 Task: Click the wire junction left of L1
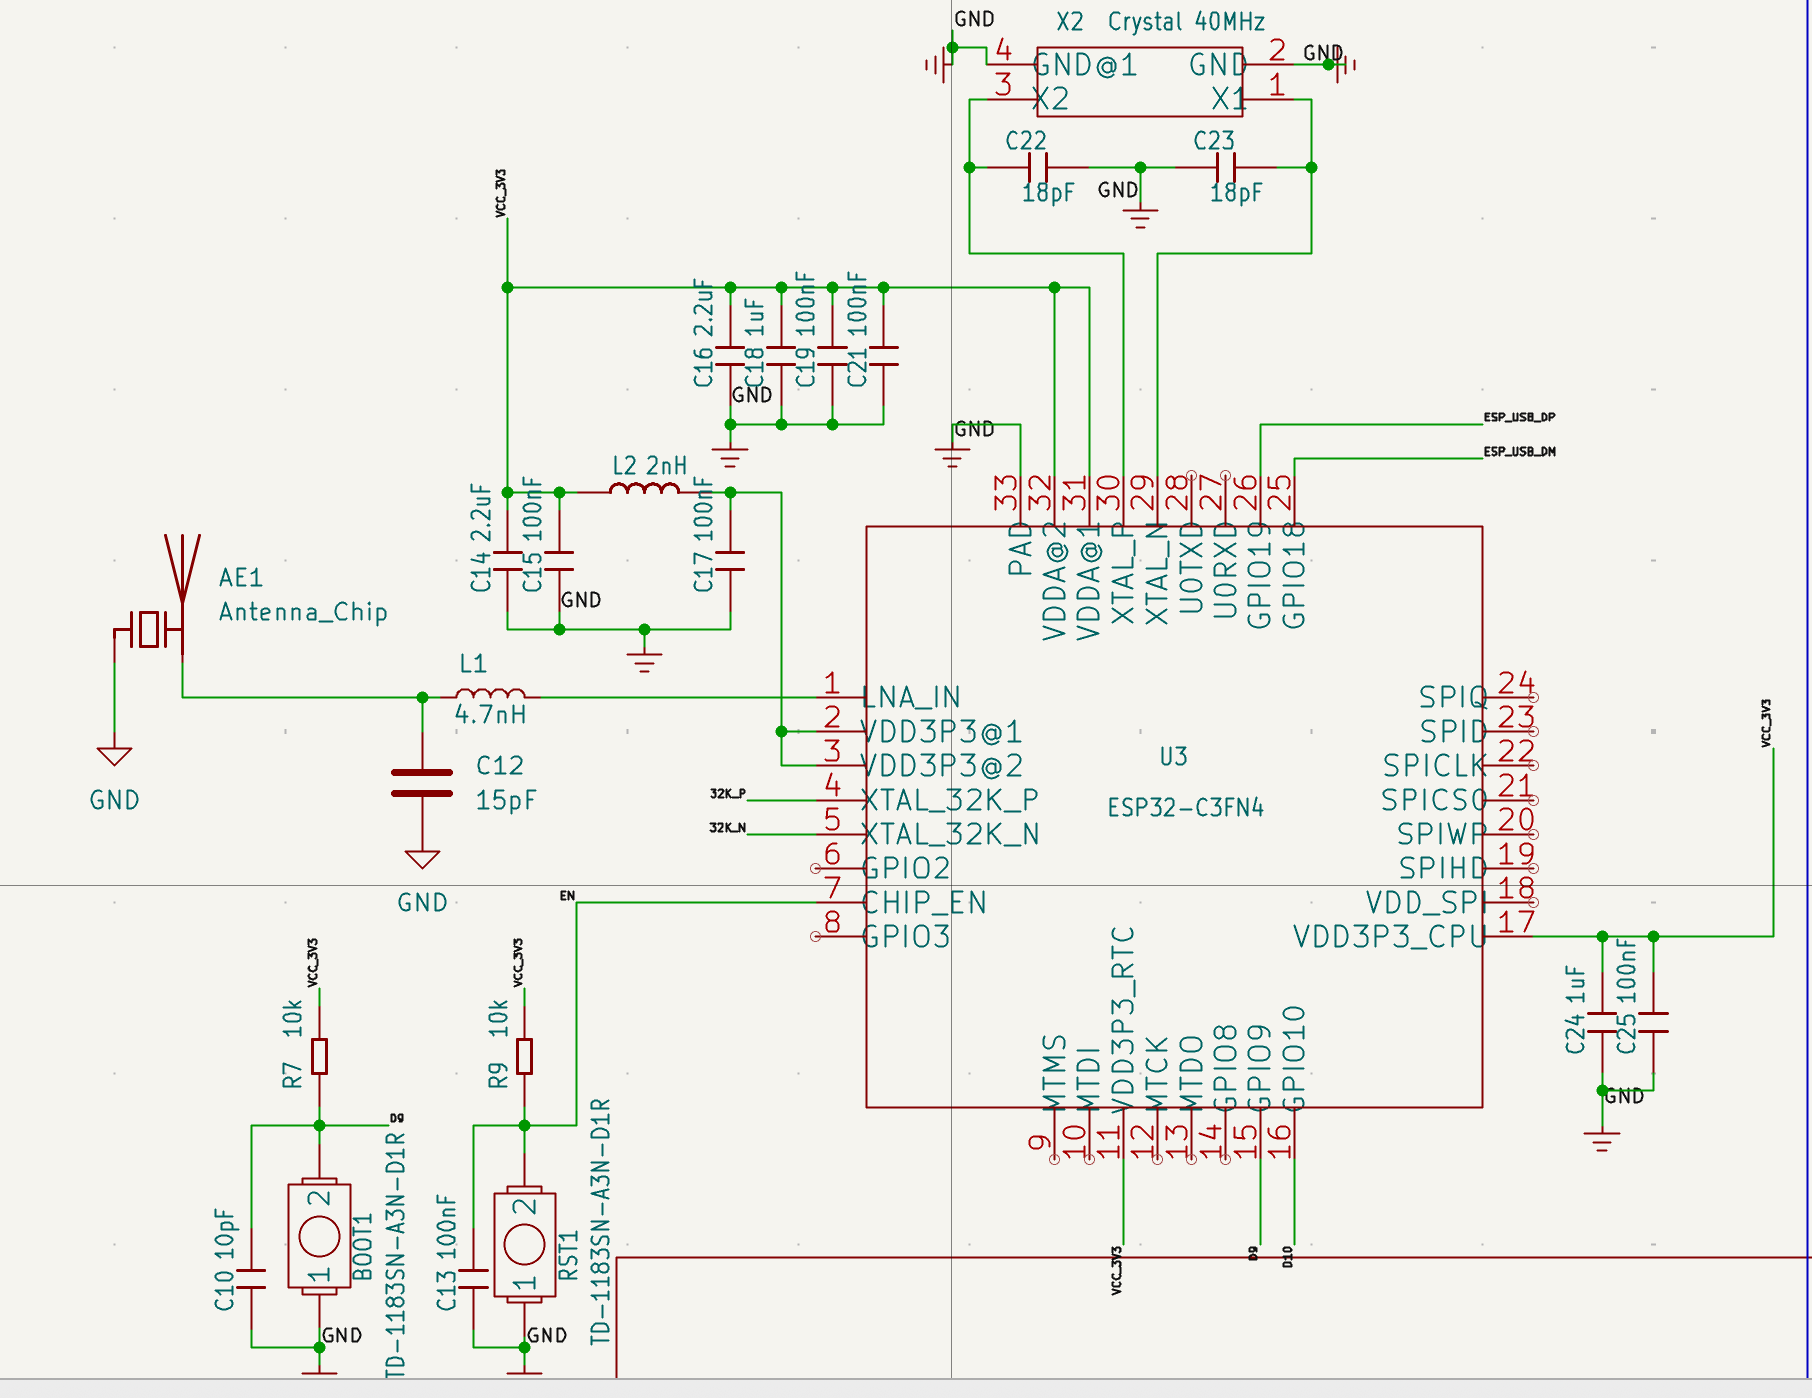tap(422, 697)
